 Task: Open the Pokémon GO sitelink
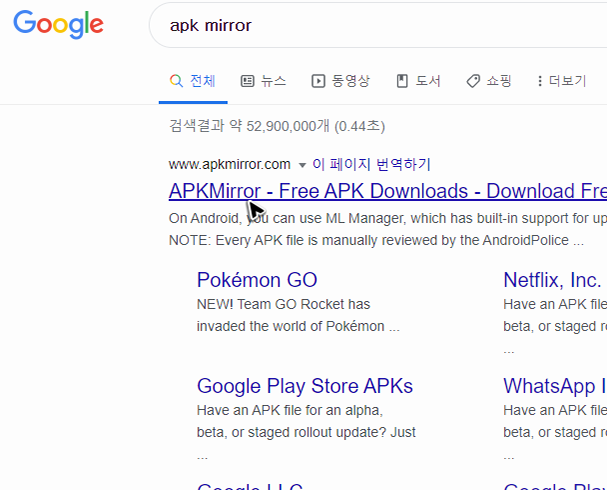tap(257, 280)
